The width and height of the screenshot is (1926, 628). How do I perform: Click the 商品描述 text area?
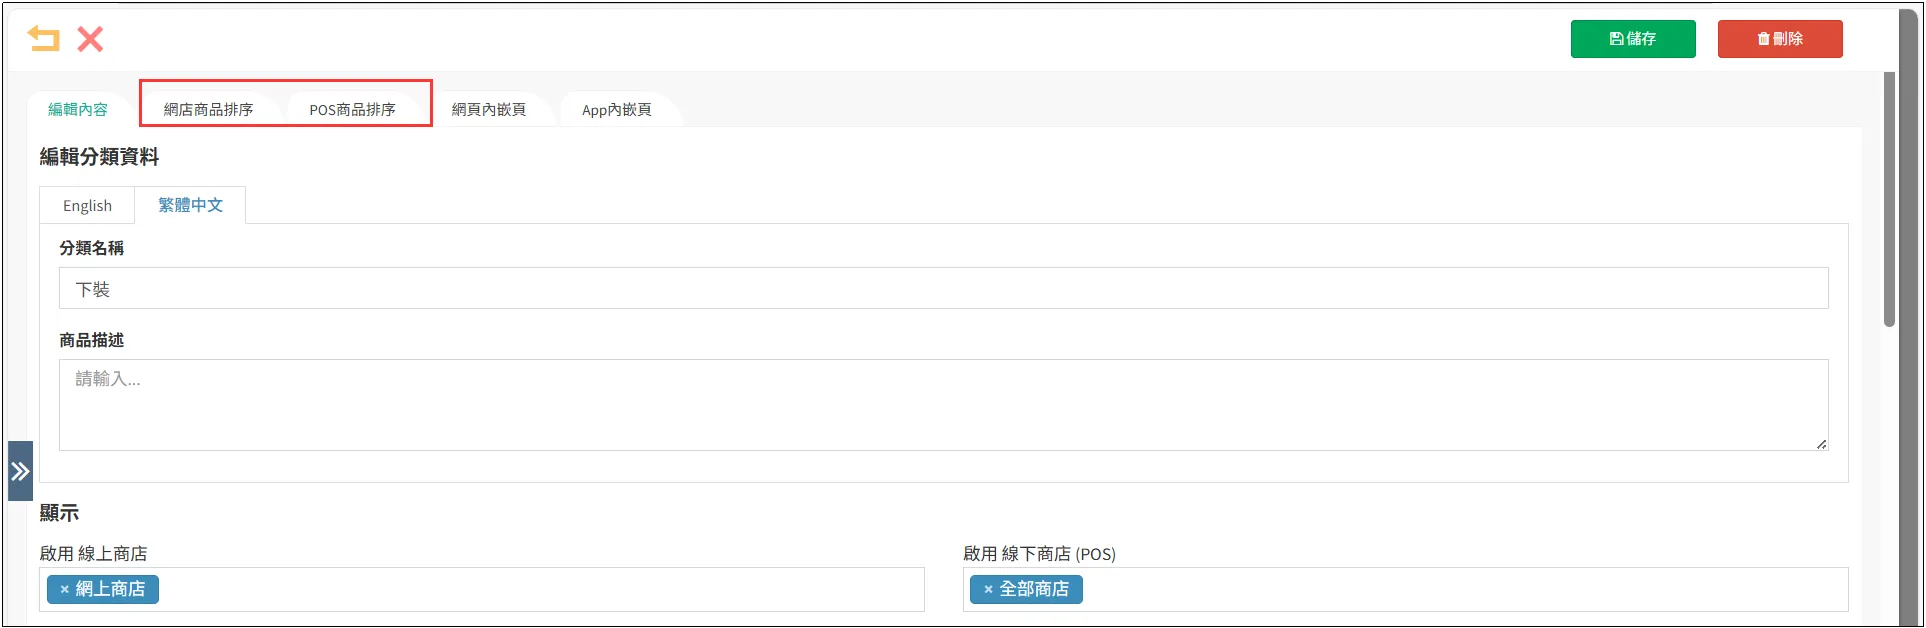(x=943, y=405)
